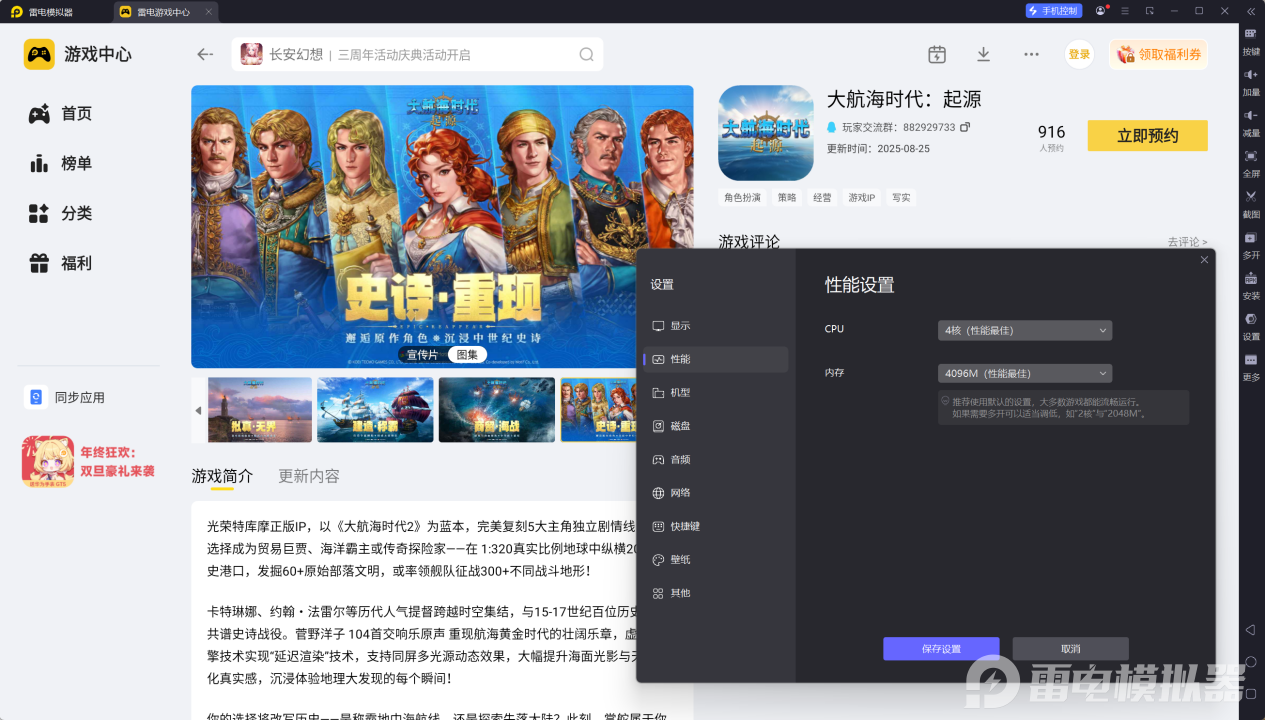This screenshot has height=720, width=1265.
Task: Go back with the left arrow
Action: coord(205,55)
